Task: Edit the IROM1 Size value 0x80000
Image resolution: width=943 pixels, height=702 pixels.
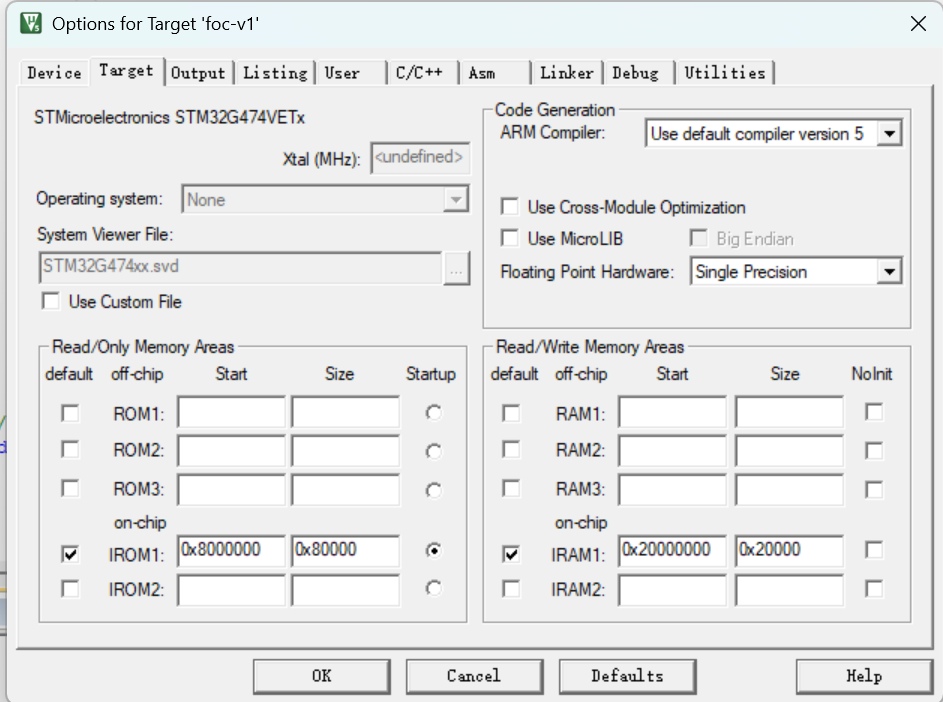Action: click(x=345, y=550)
